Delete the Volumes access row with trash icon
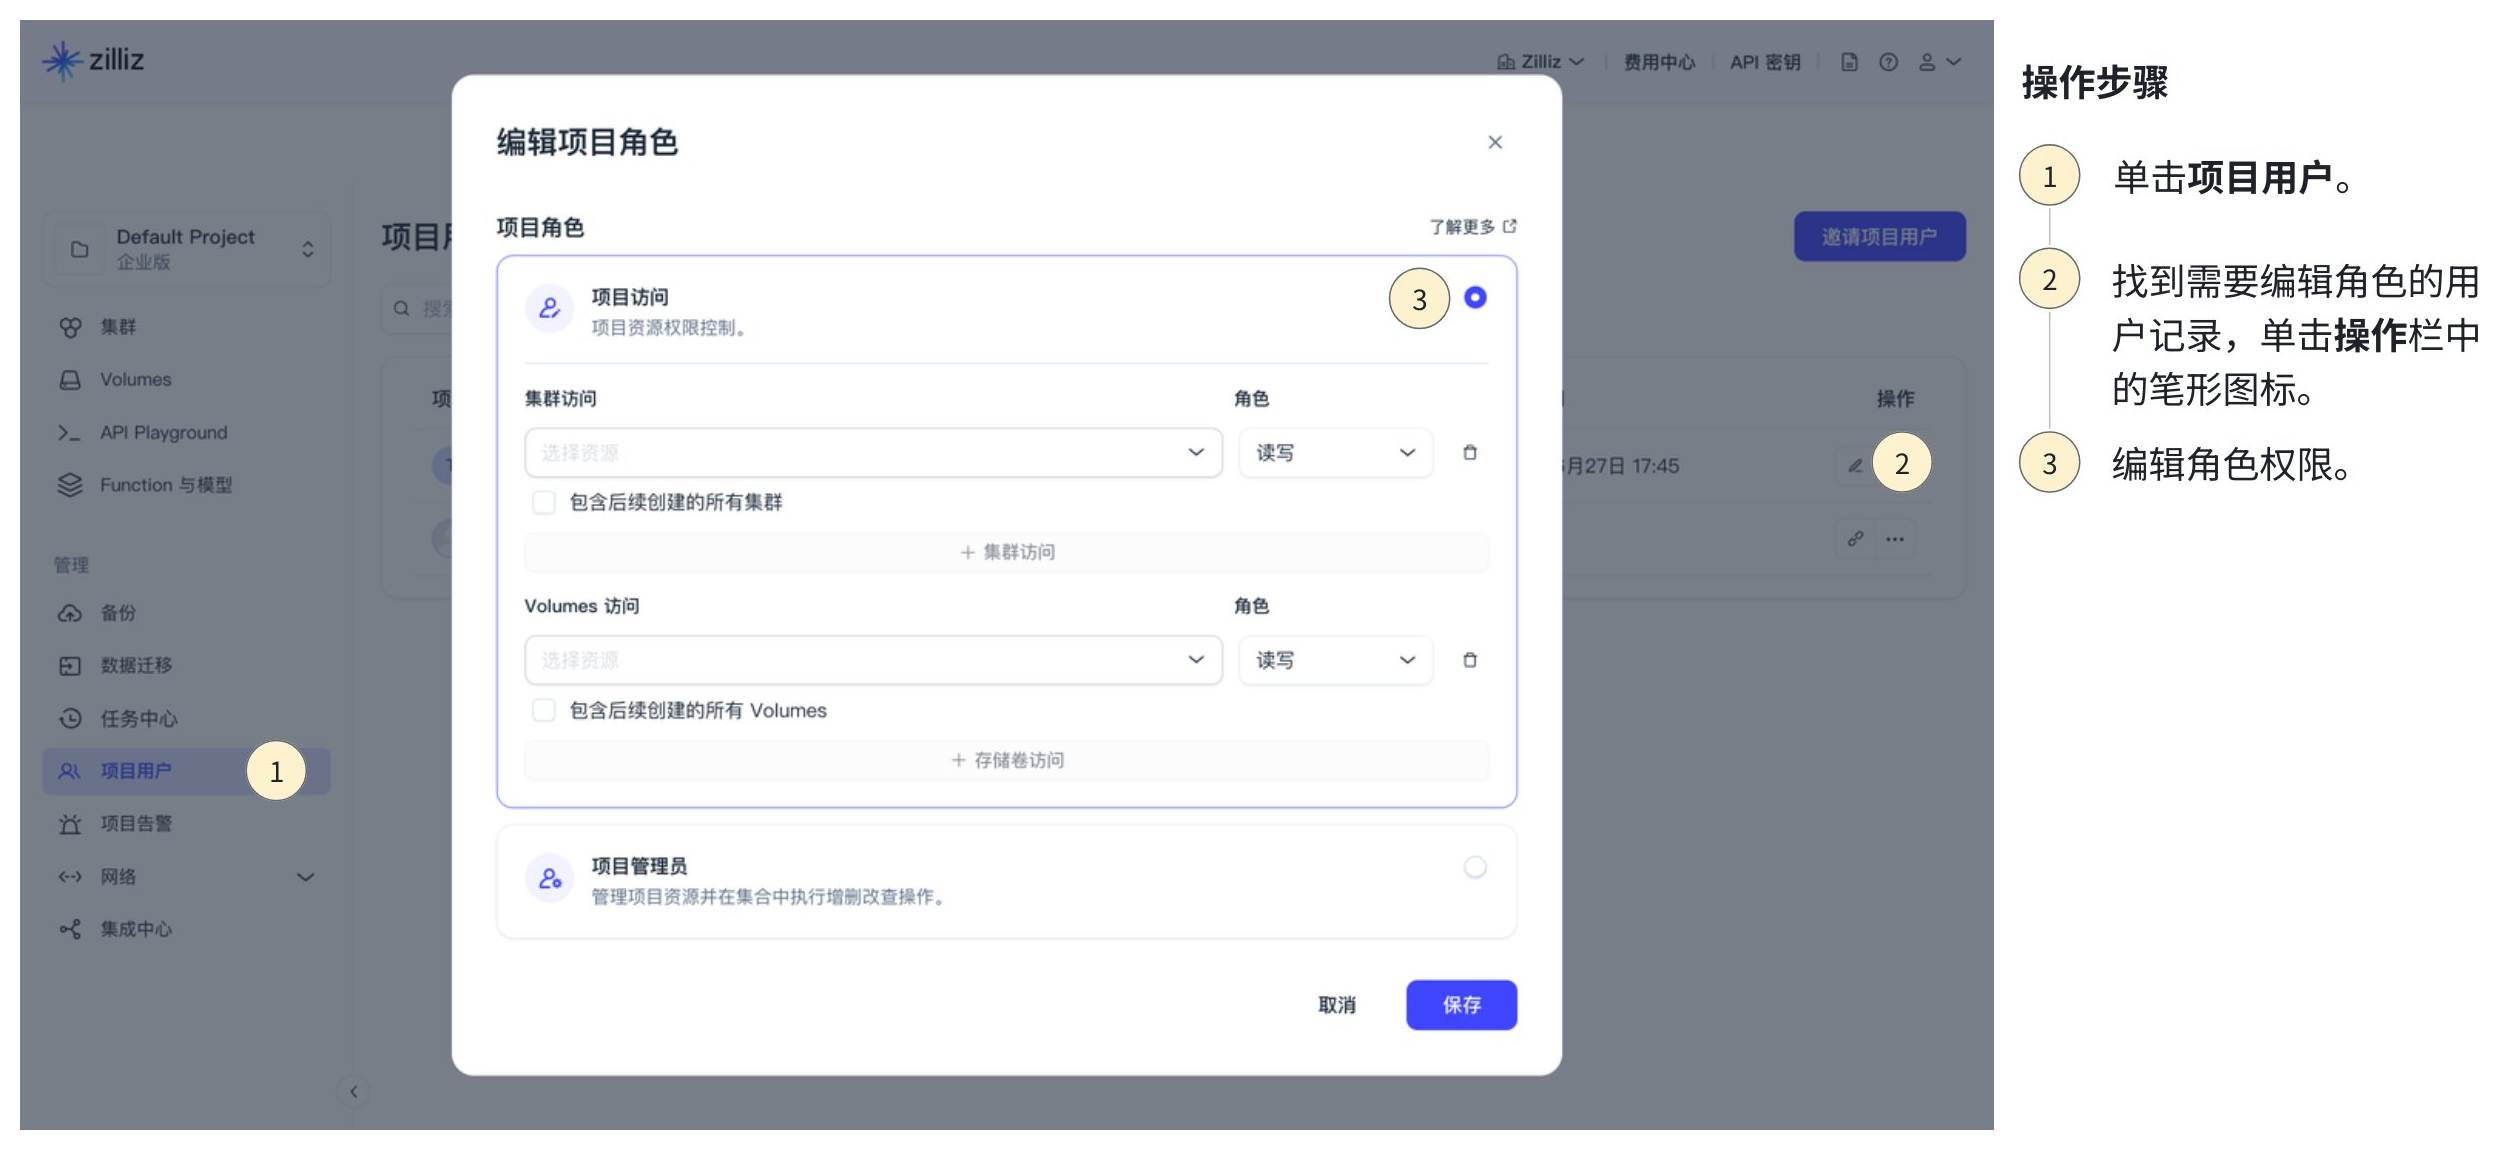Screen dimensions: 2498x1150 1469,660
